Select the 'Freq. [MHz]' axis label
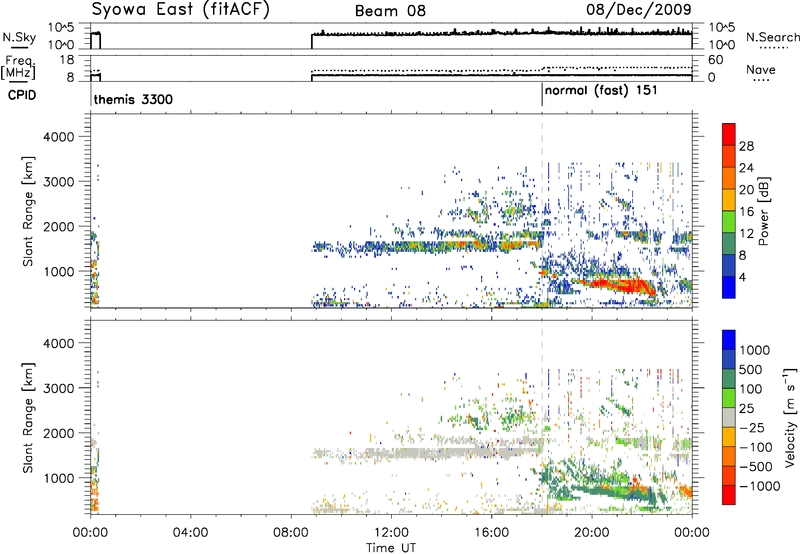This screenshot has height=554, width=800. (x=18, y=67)
